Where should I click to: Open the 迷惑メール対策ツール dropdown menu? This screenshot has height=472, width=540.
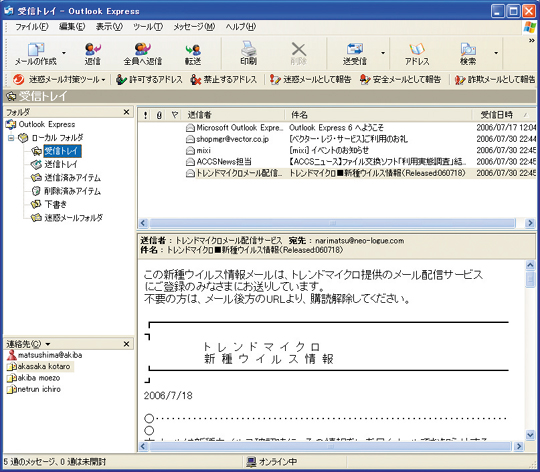103,80
